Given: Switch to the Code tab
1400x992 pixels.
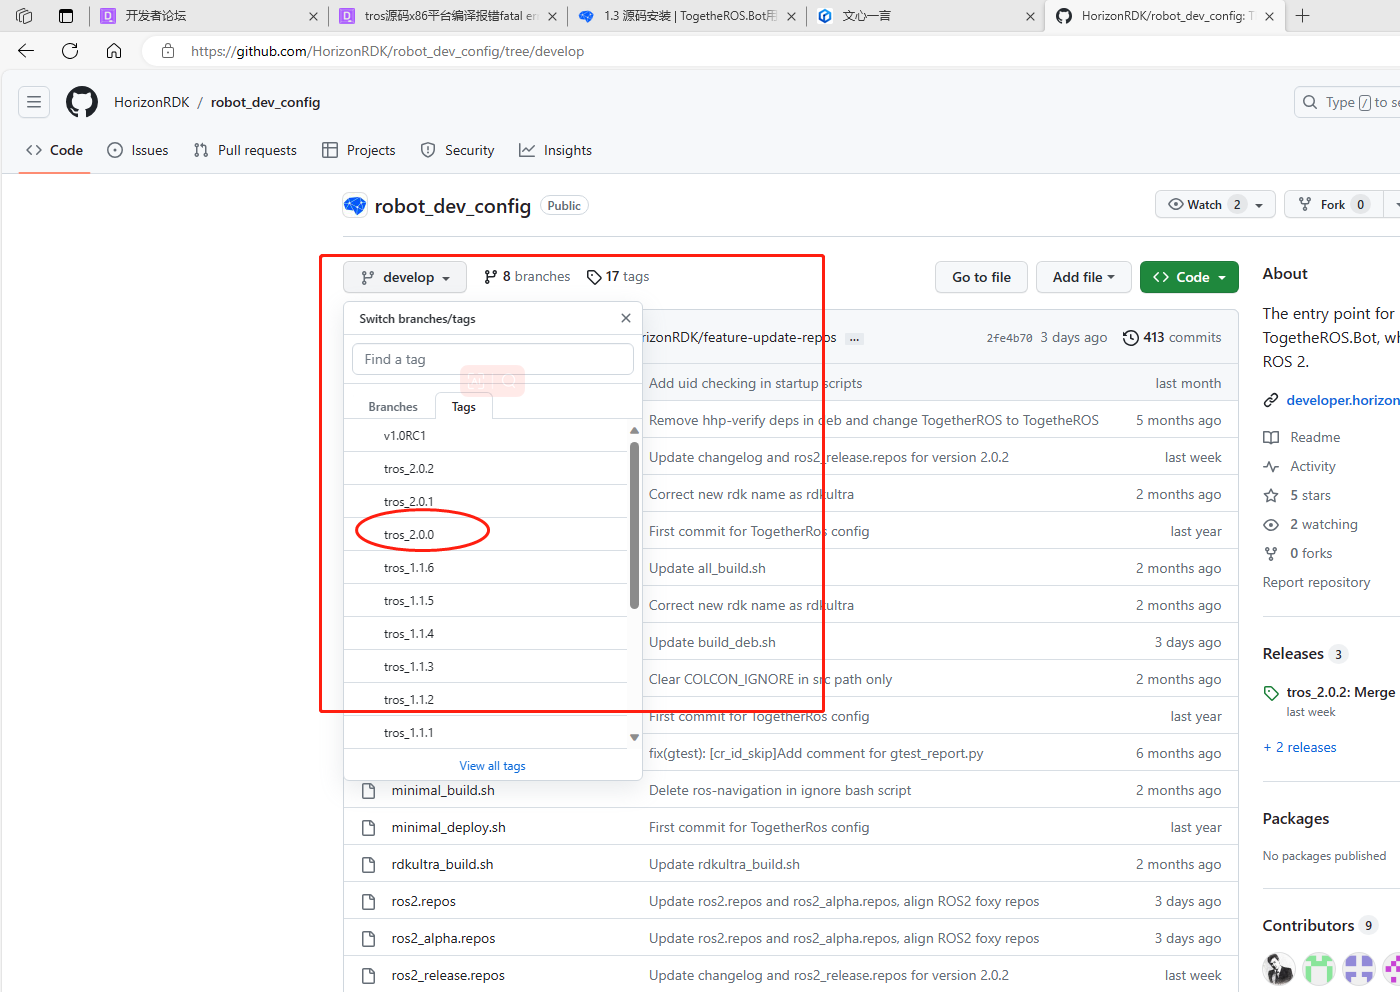Looking at the screenshot, I should pyautogui.click(x=54, y=150).
